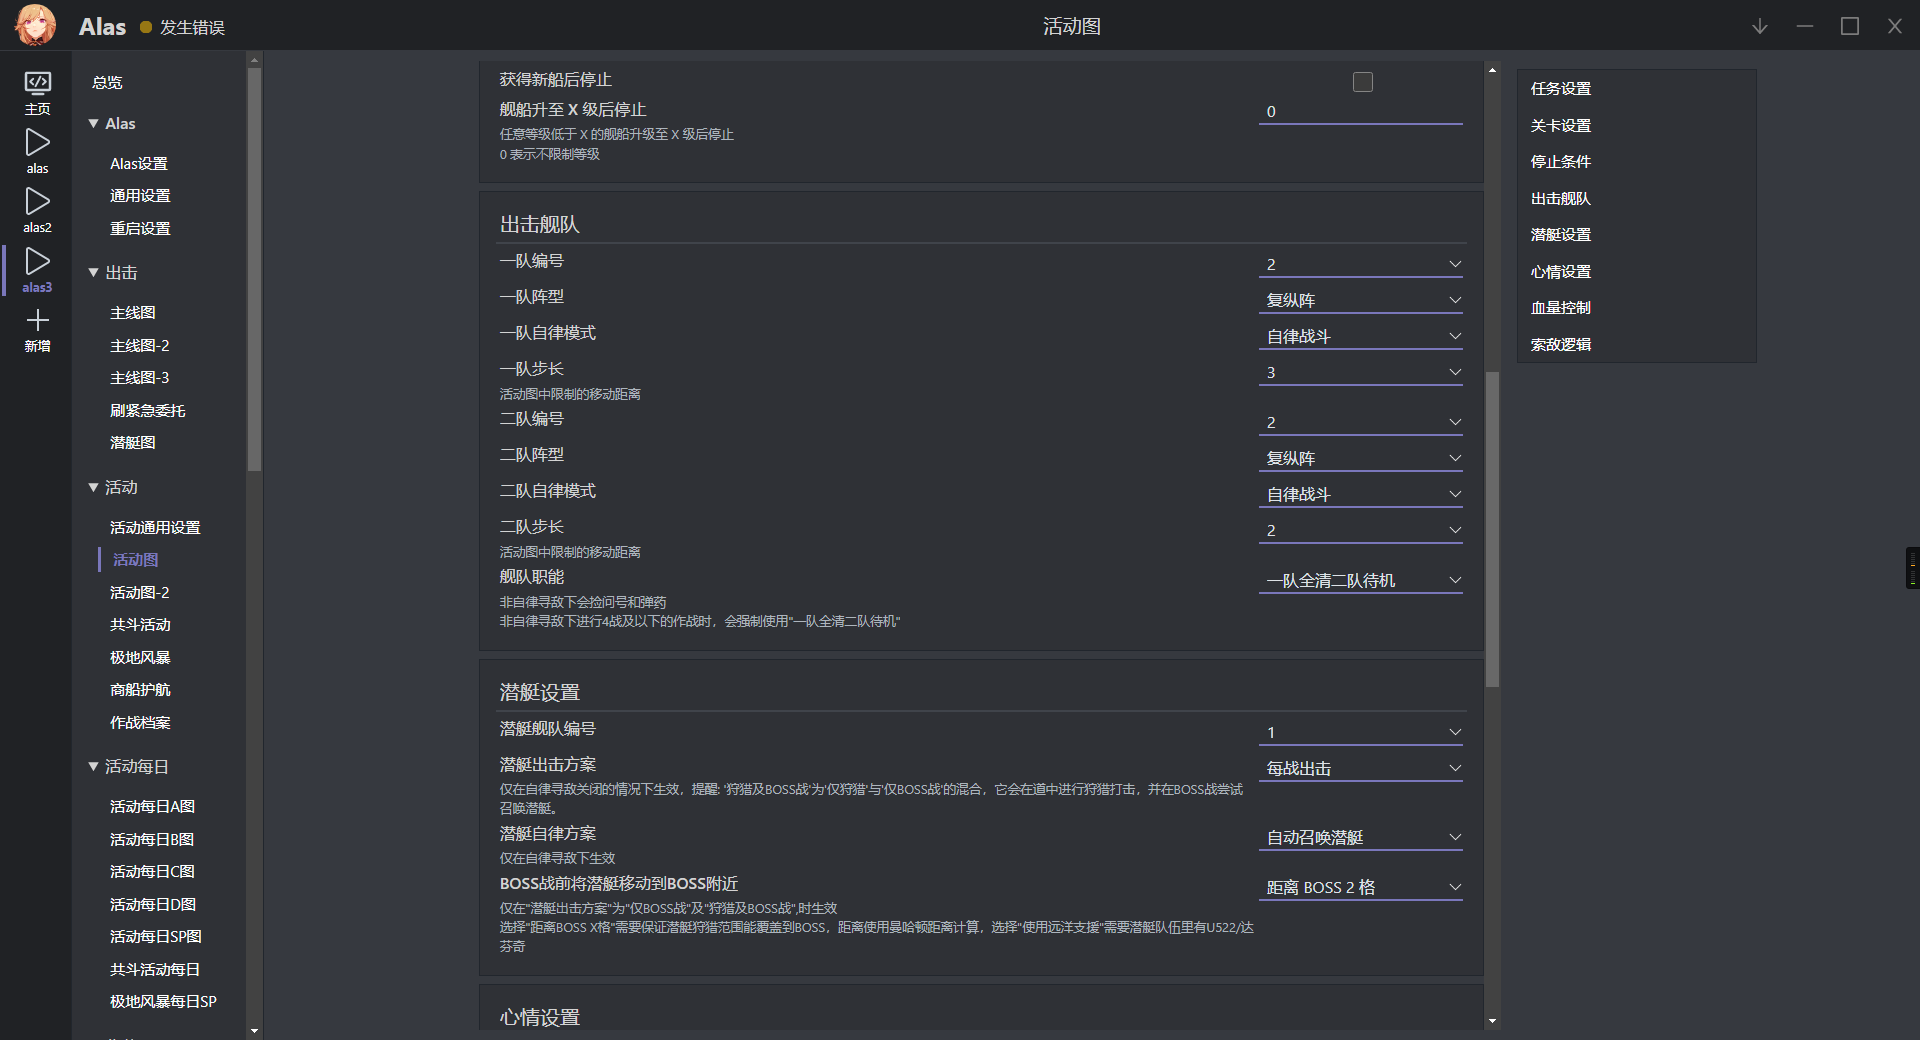Toggle 获得新船后停止 checkbox
The image size is (1920, 1040).
[x=1362, y=82]
